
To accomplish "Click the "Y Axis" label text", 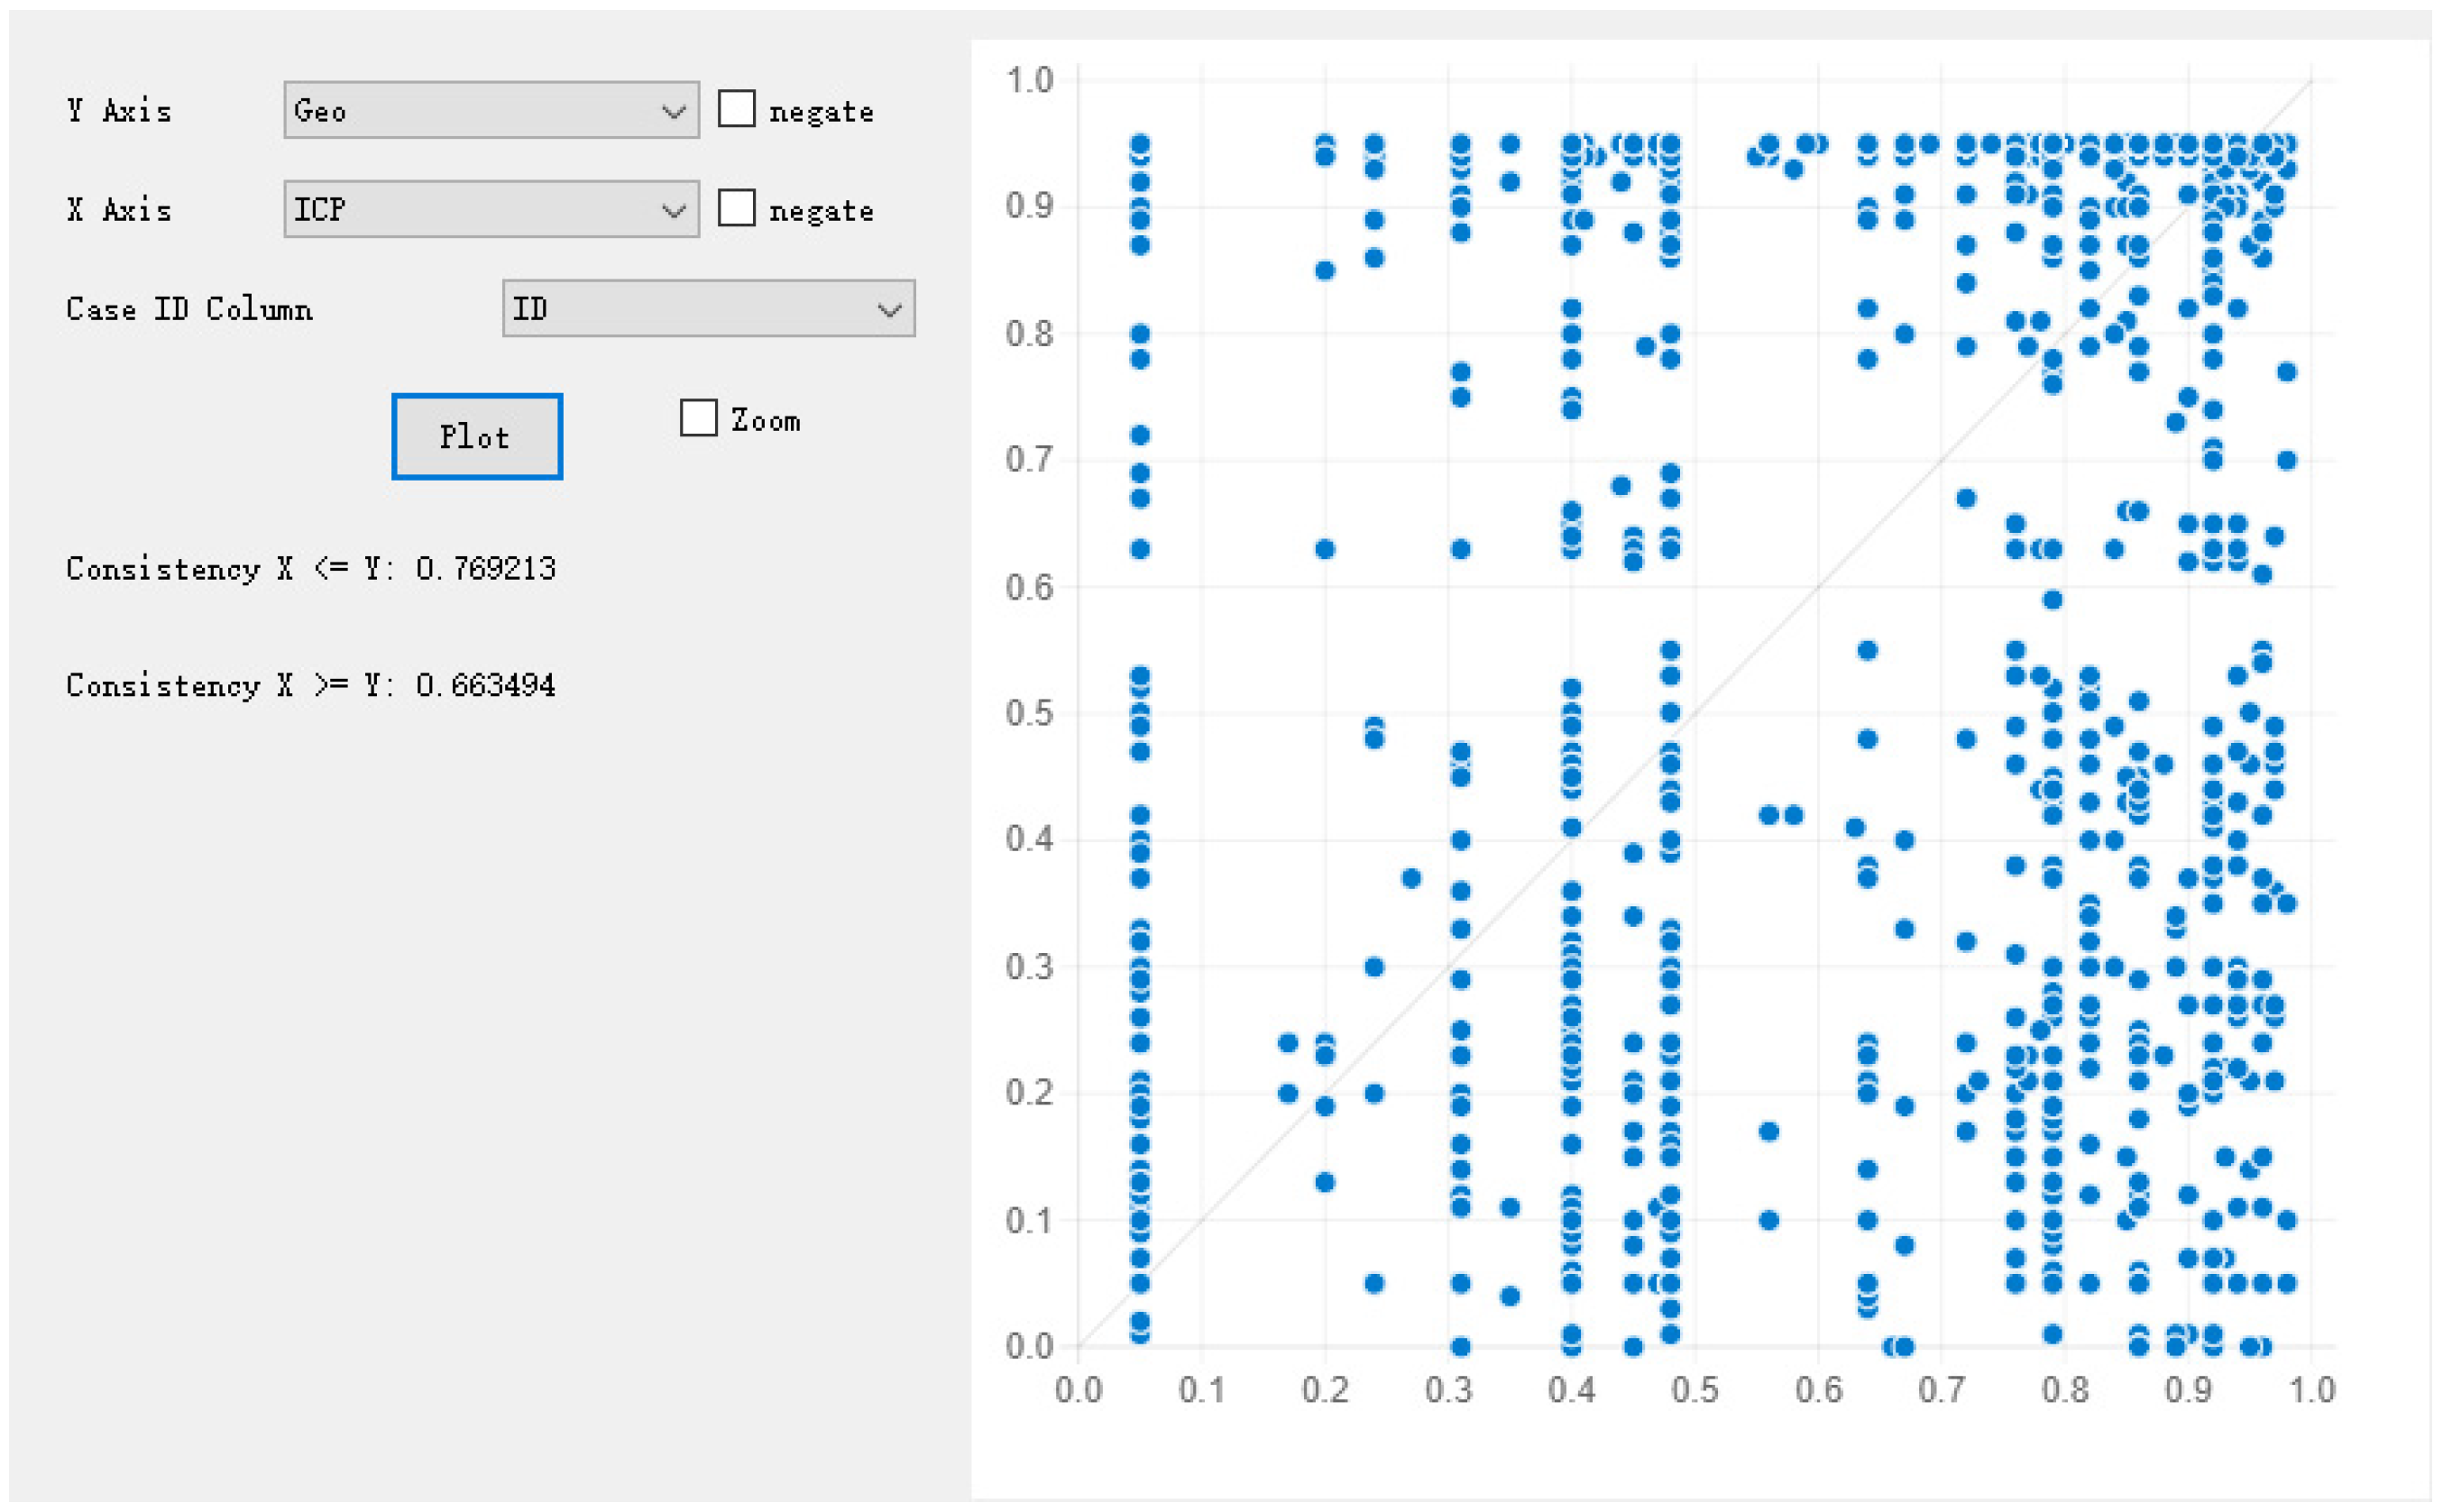I will coord(119,110).
